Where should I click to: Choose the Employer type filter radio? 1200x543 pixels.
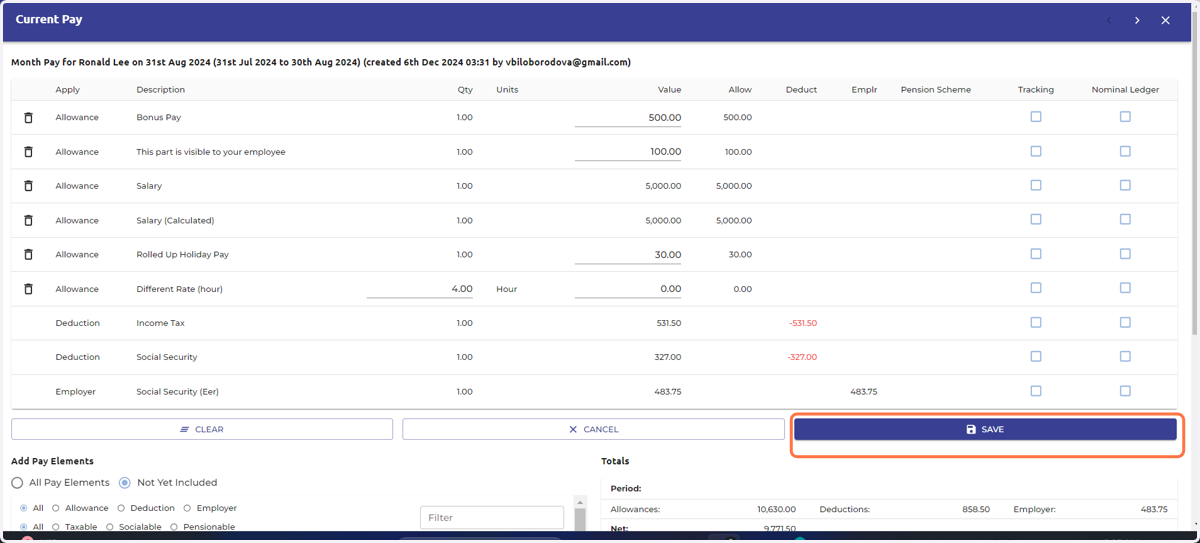(x=188, y=508)
